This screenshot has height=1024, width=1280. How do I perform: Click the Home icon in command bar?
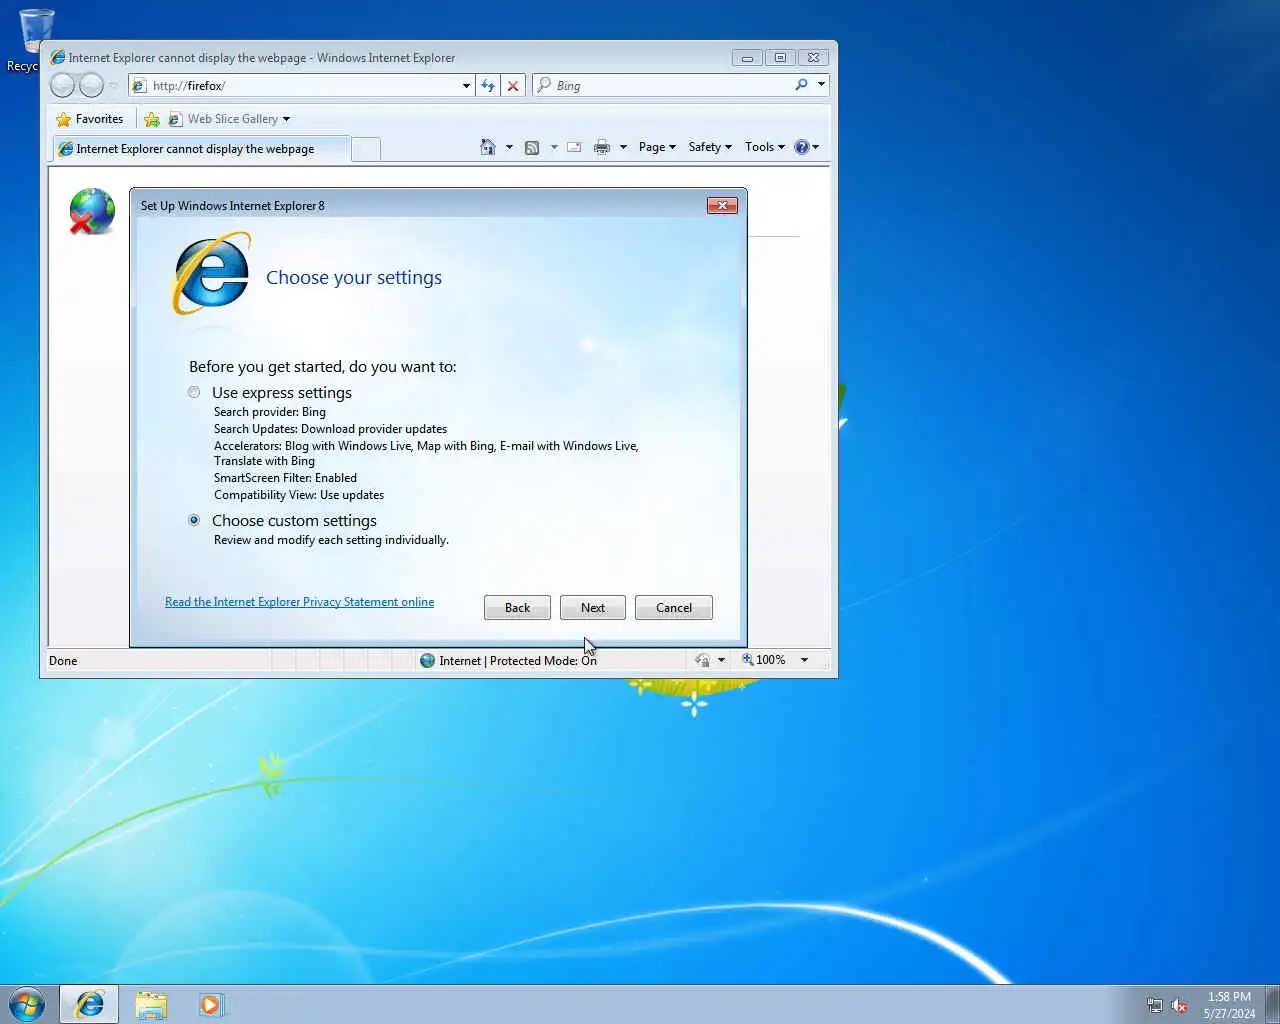(488, 147)
